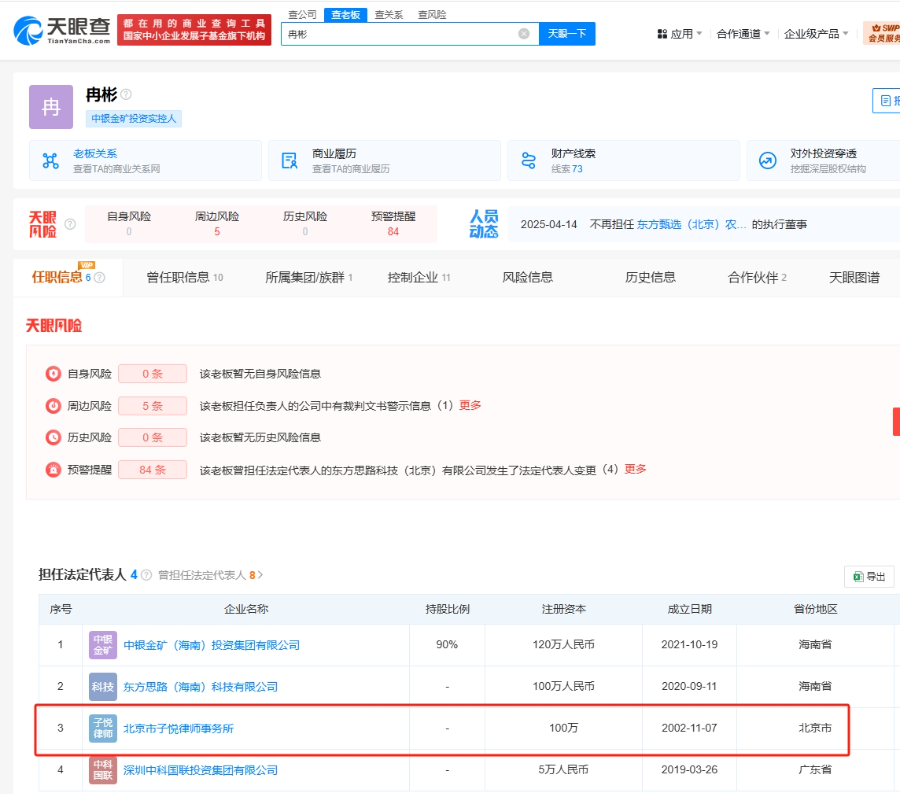Click the 自身风险 0 summary counter

[x=129, y=224]
